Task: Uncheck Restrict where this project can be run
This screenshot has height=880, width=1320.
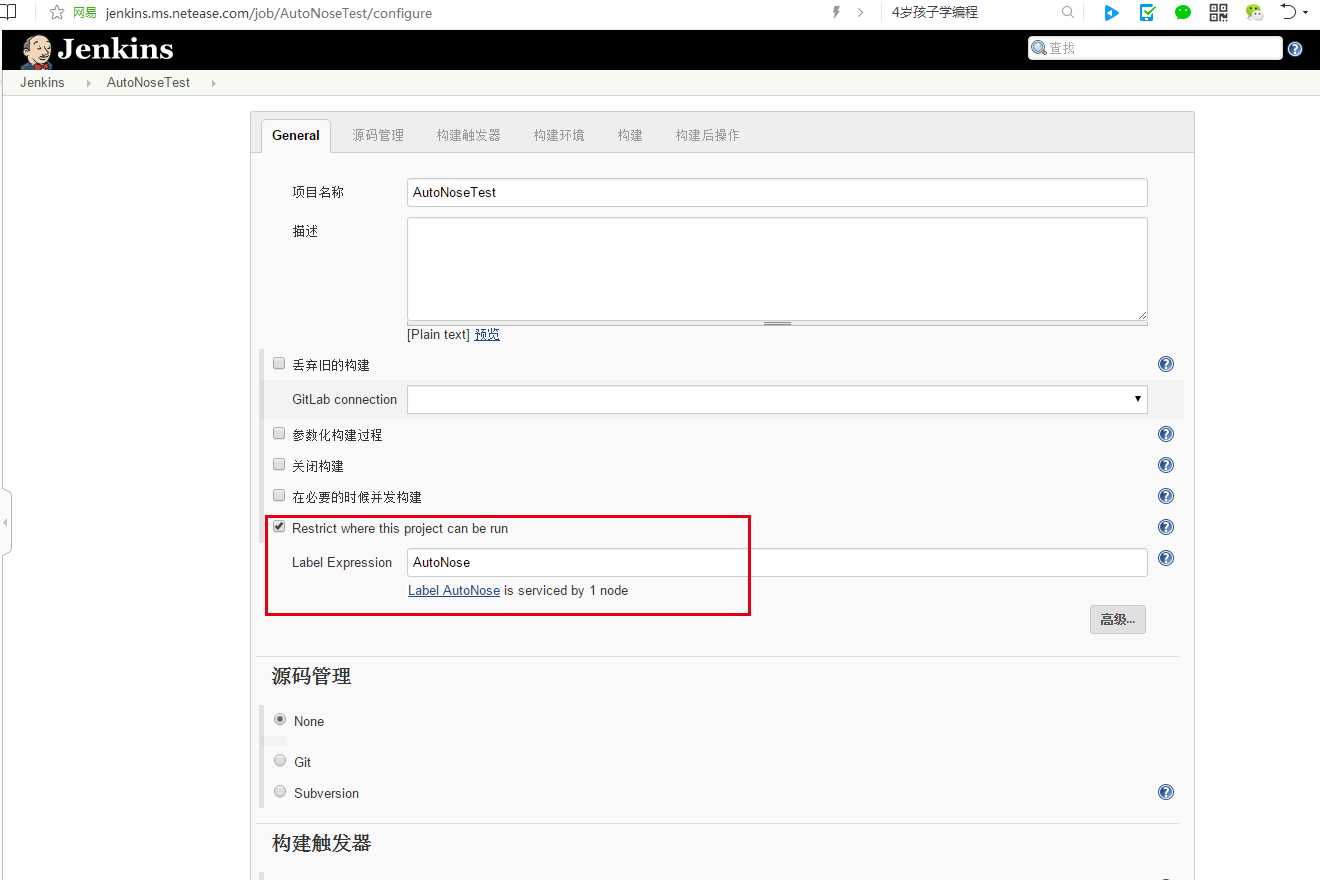Action: (279, 526)
